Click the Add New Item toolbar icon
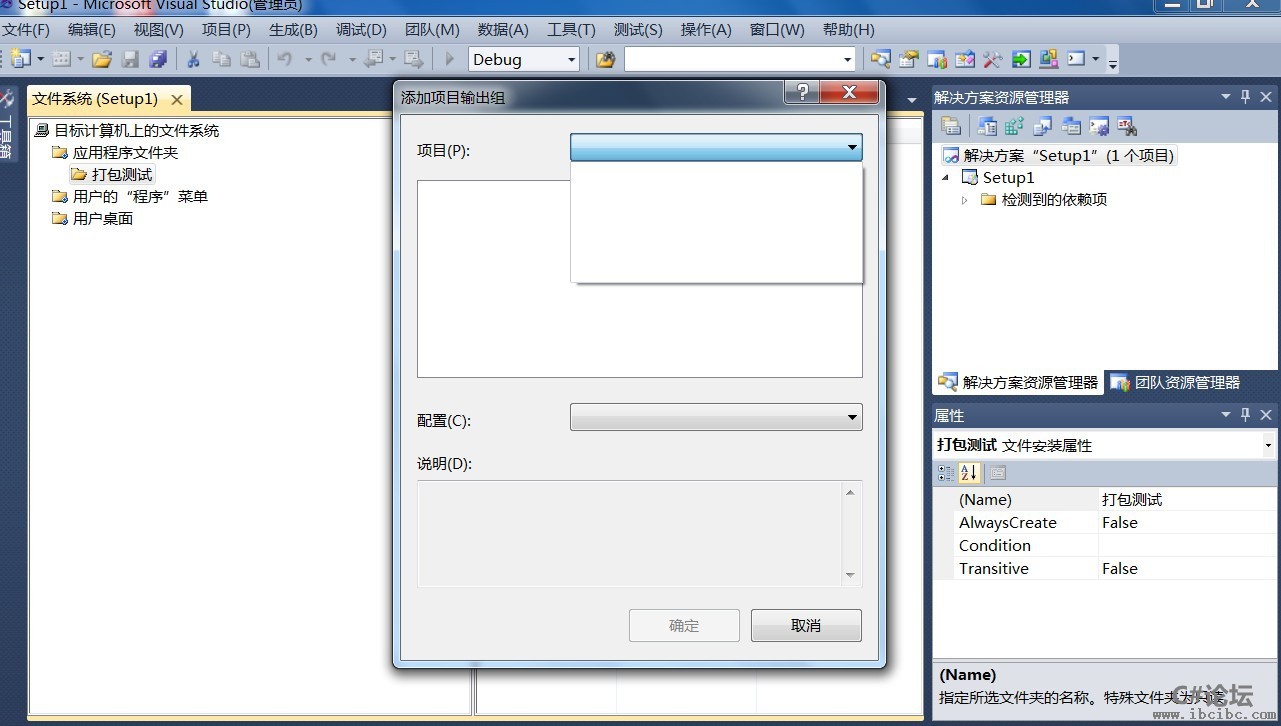 (x=61, y=59)
